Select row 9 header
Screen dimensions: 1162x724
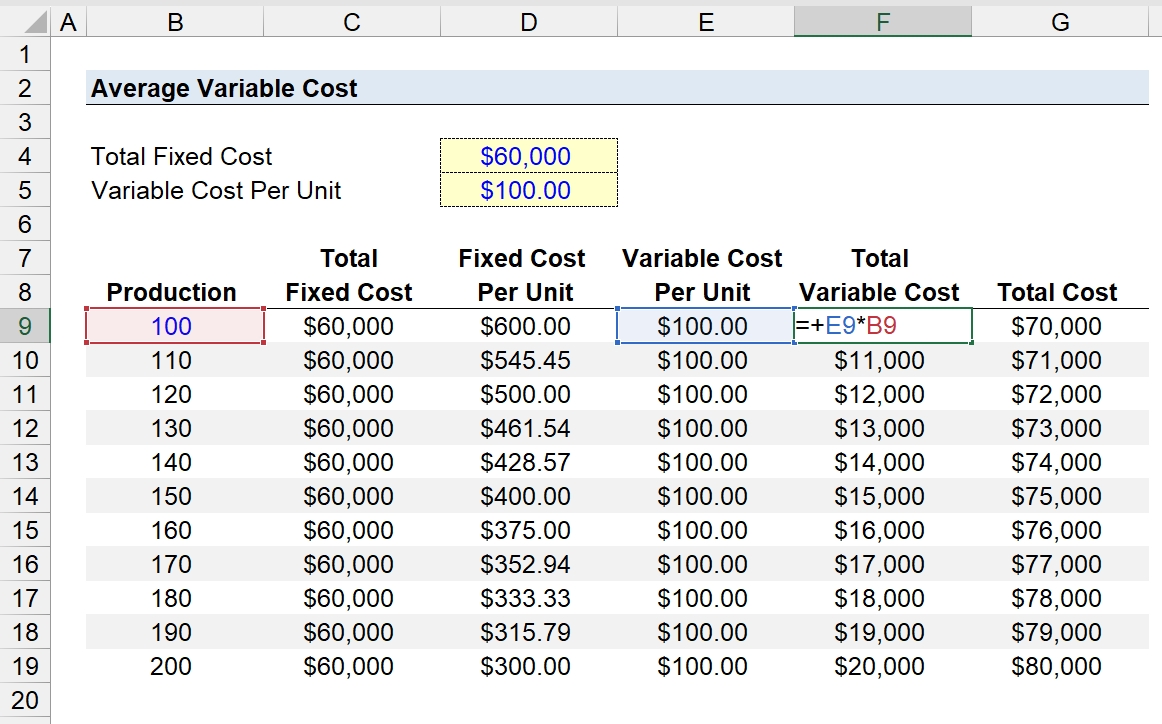coord(24,326)
